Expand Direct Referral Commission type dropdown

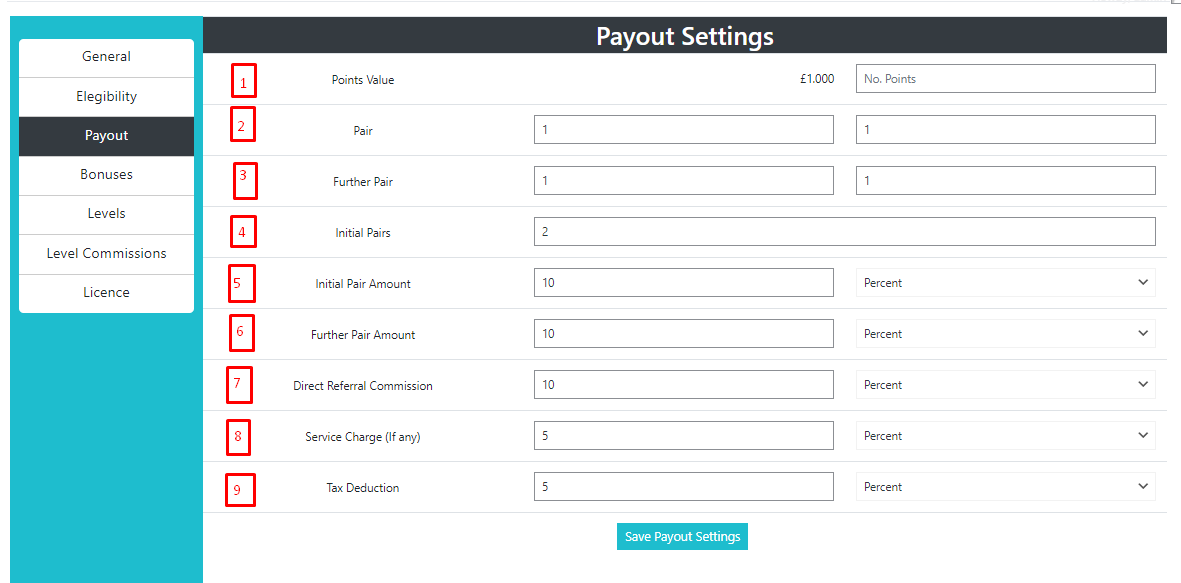point(1005,385)
